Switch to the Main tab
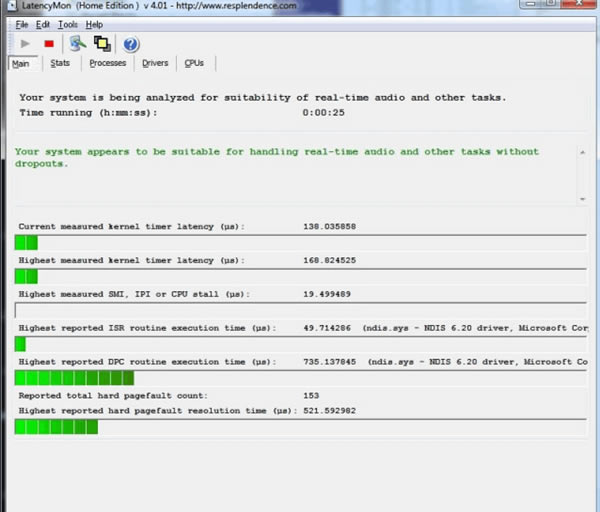The height and width of the screenshot is (512, 600). coord(20,64)
